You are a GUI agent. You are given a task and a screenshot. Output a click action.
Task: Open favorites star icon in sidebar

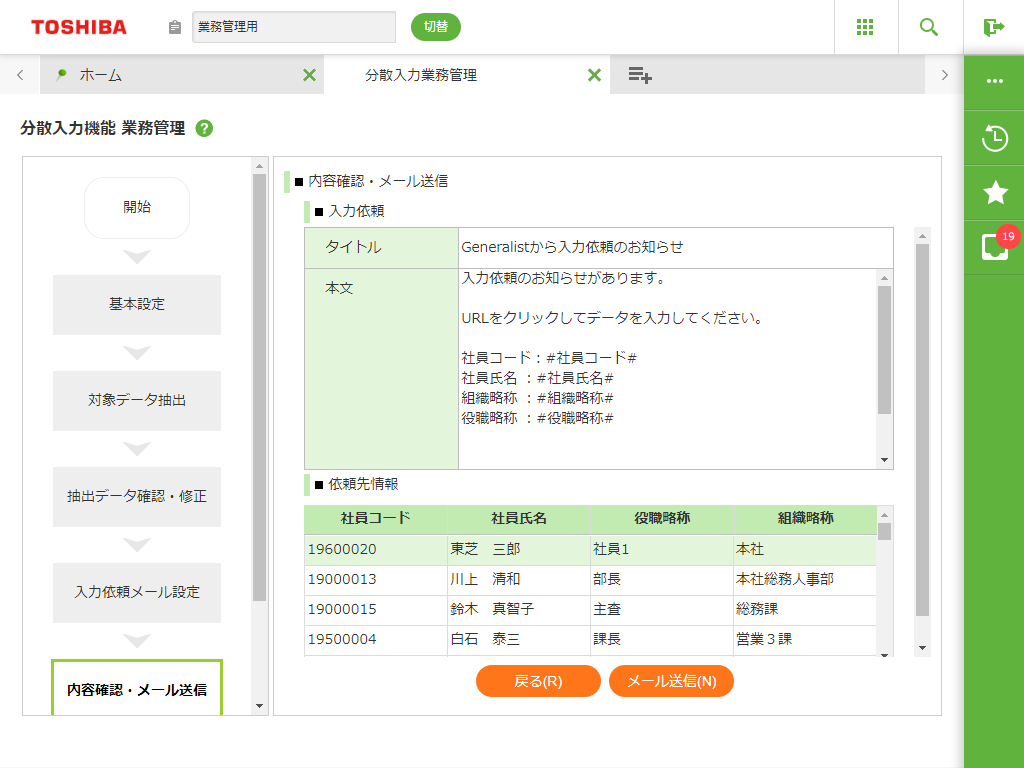point(994,192)
